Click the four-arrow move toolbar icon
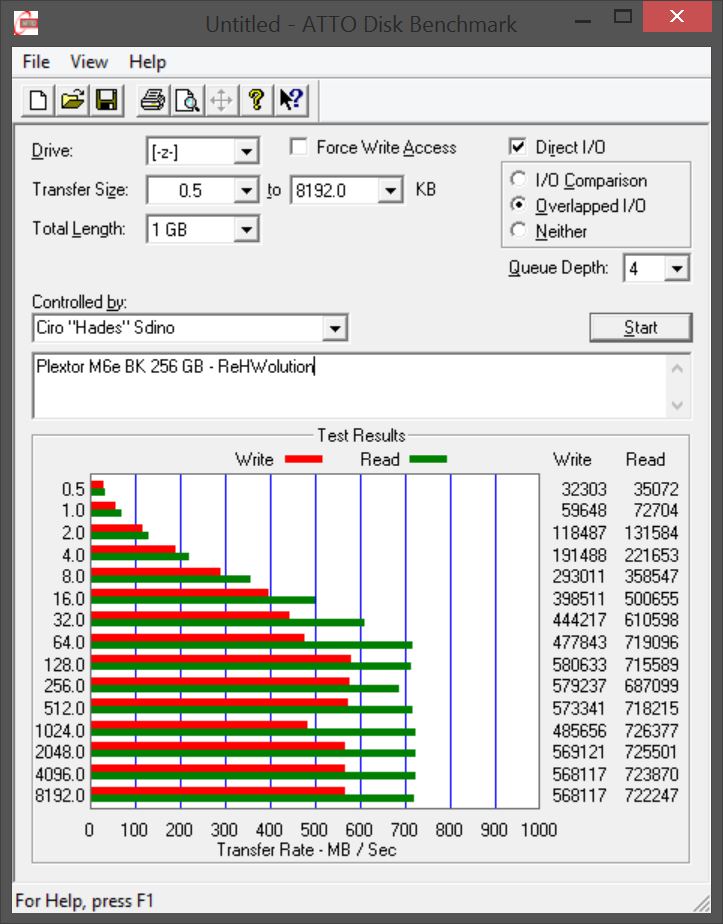 point(222,100)
